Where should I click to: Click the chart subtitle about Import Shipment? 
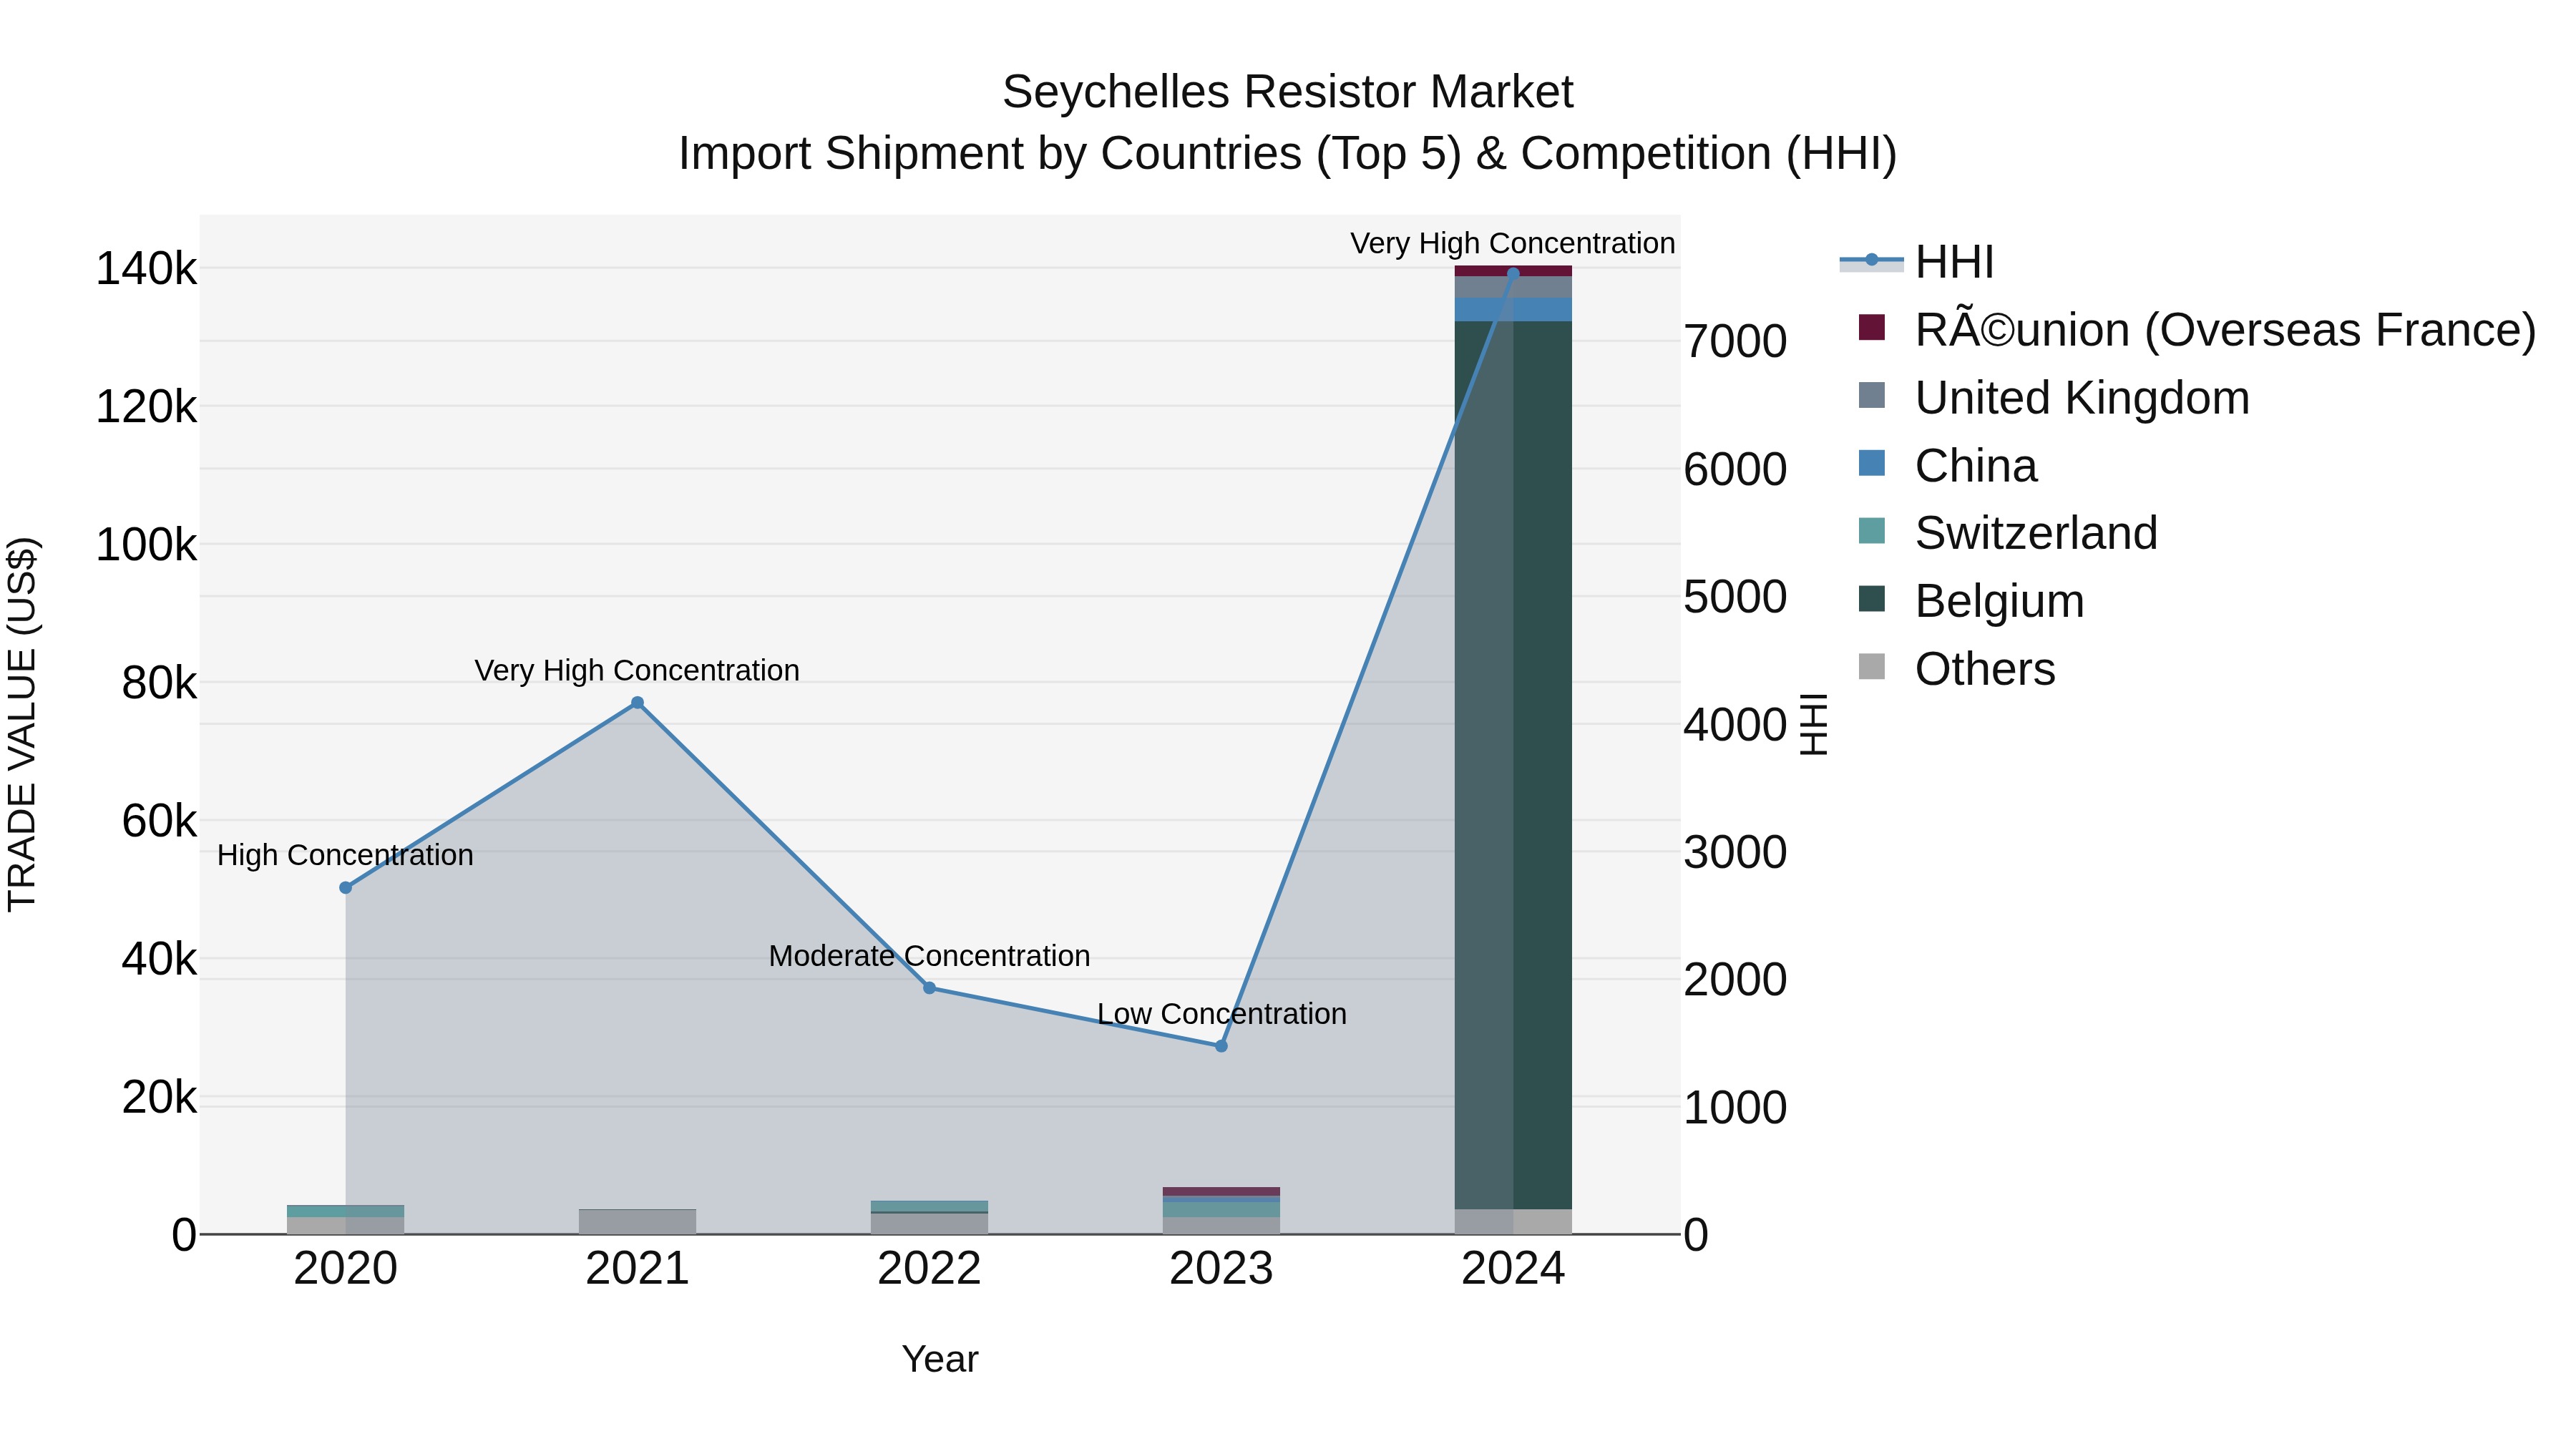pos(1288,154)
